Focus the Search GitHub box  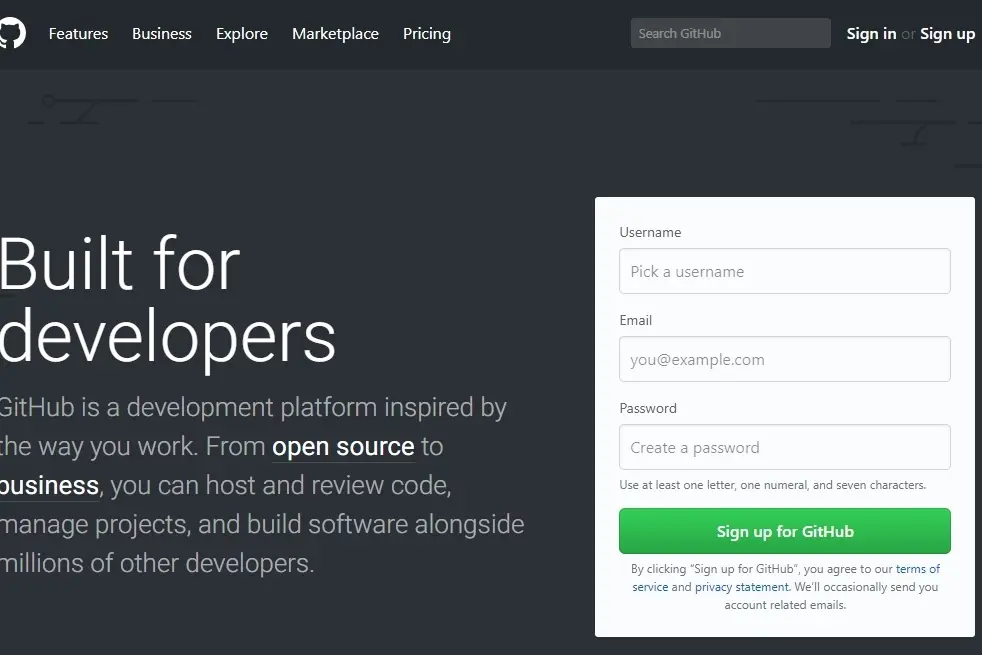click(730, 33)
